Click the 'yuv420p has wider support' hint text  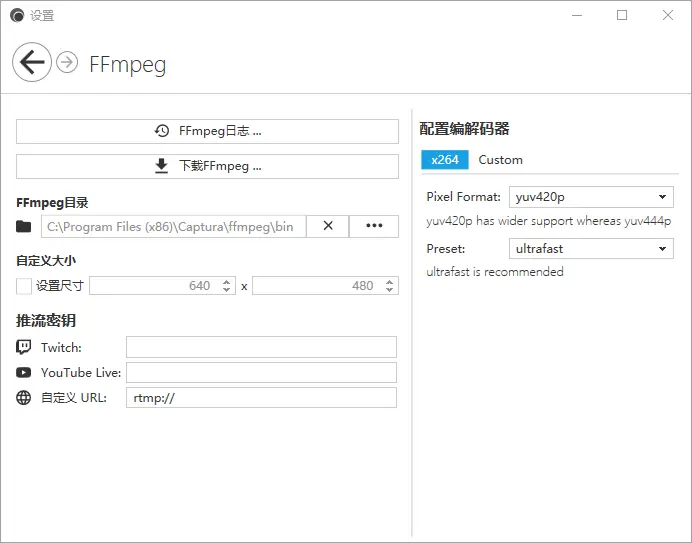pos(549,221)
